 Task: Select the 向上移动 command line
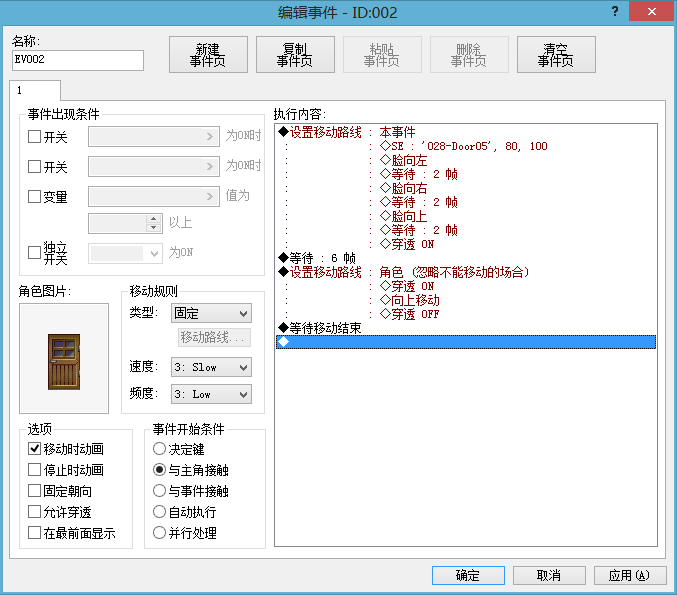tap(466, 300)
